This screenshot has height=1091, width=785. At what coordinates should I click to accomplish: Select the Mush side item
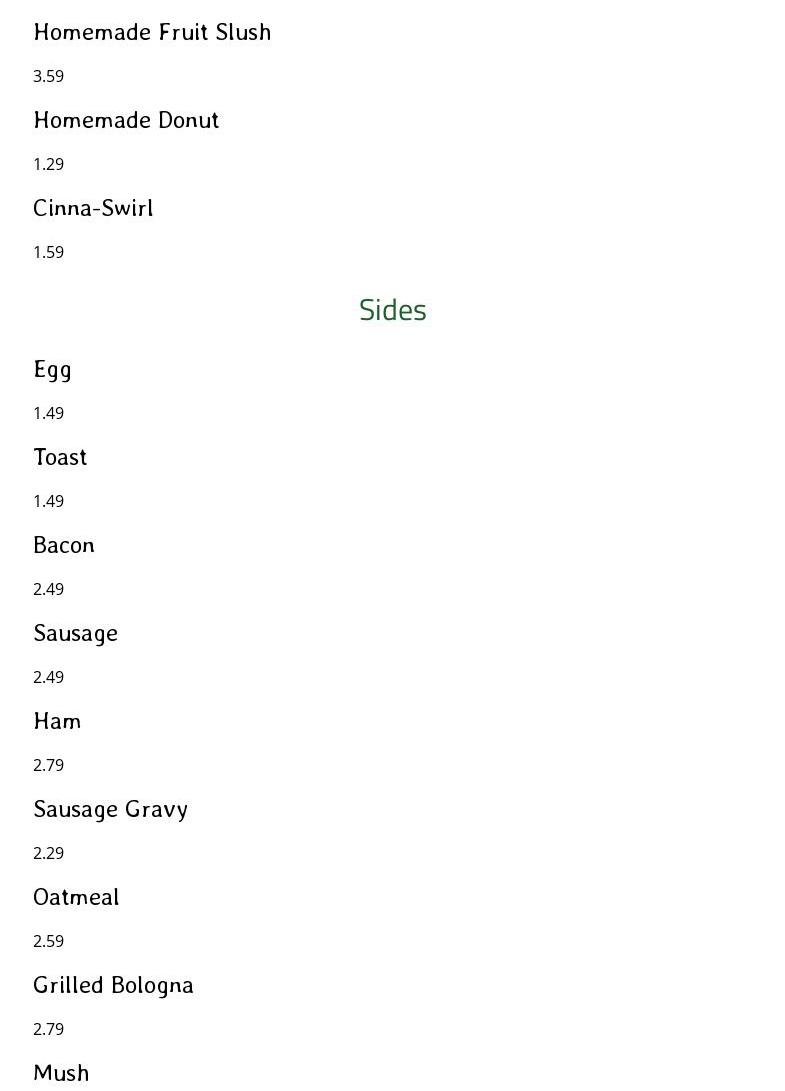point(61,1073)
